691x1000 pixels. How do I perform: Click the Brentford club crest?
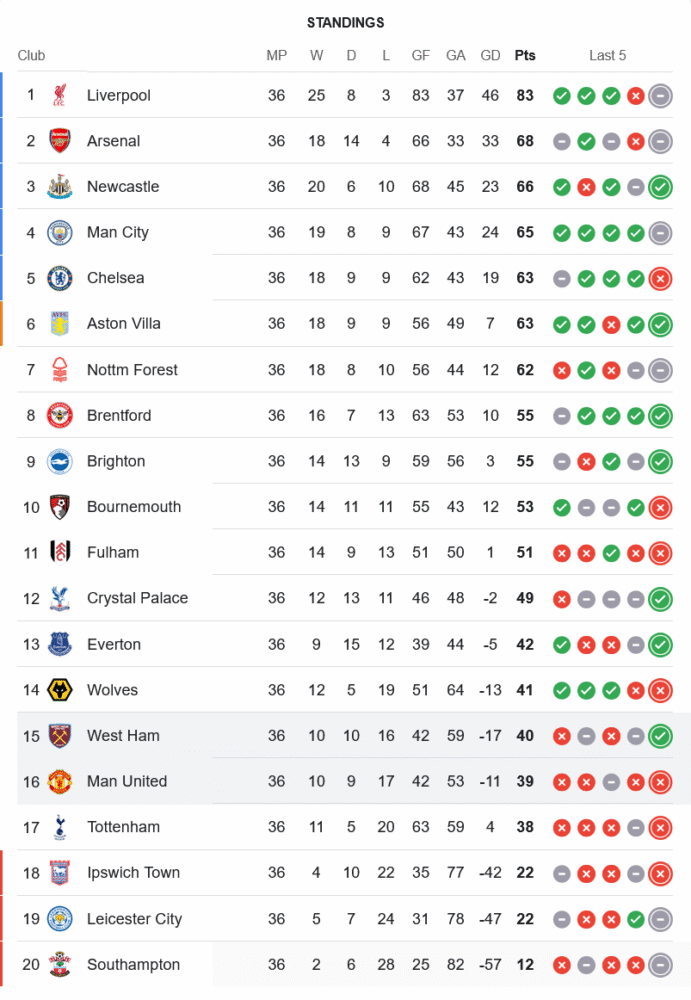(60, 415)
